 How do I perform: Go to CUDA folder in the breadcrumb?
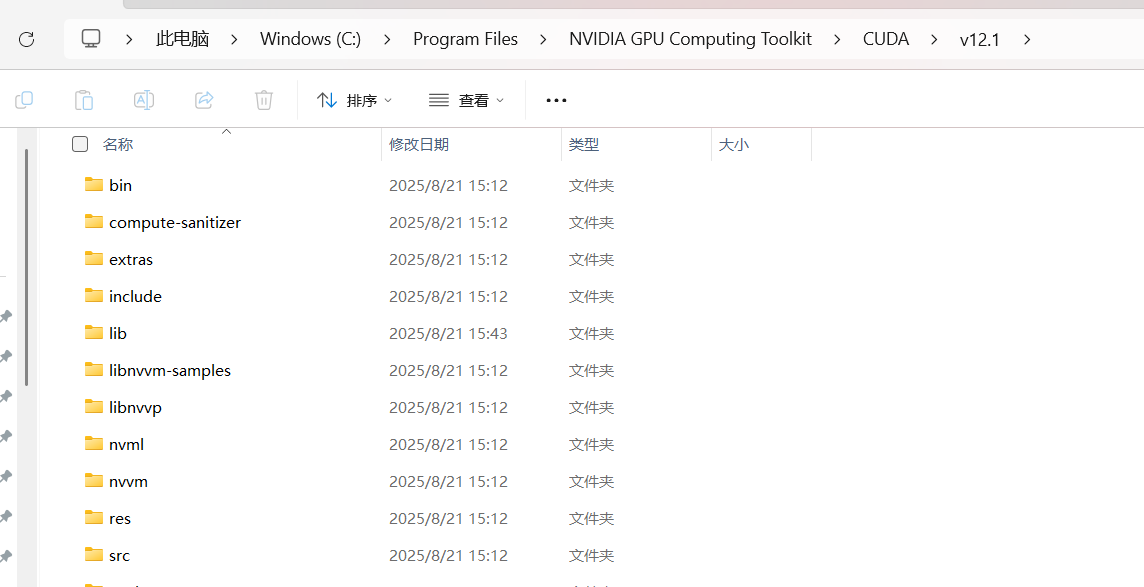click(886, 39)
